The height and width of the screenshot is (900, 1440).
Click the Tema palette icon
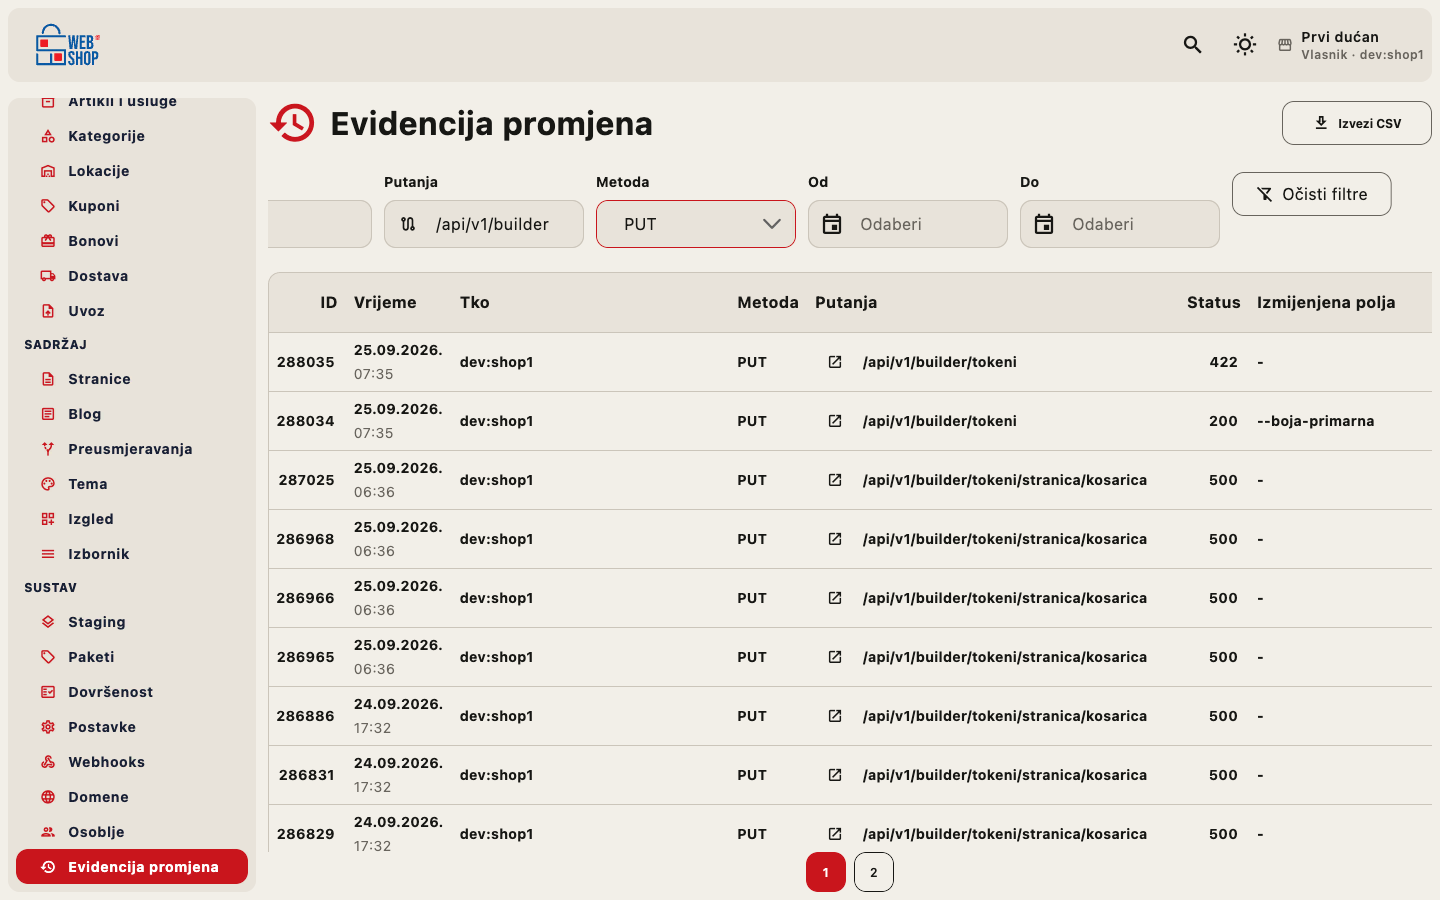48,484
